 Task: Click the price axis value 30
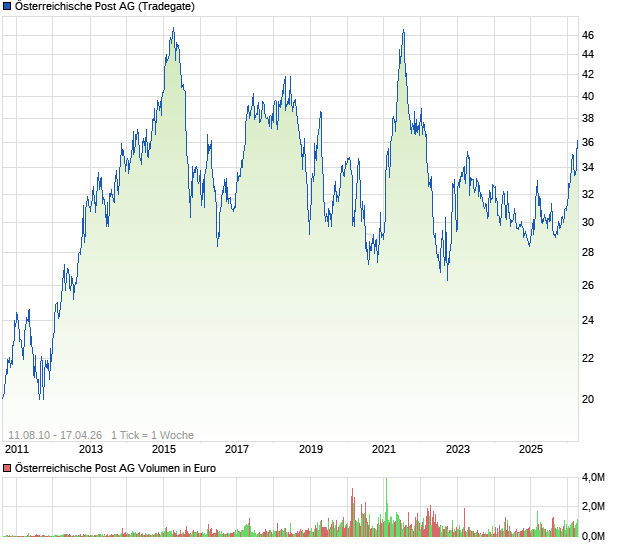[x=588, y=222]
